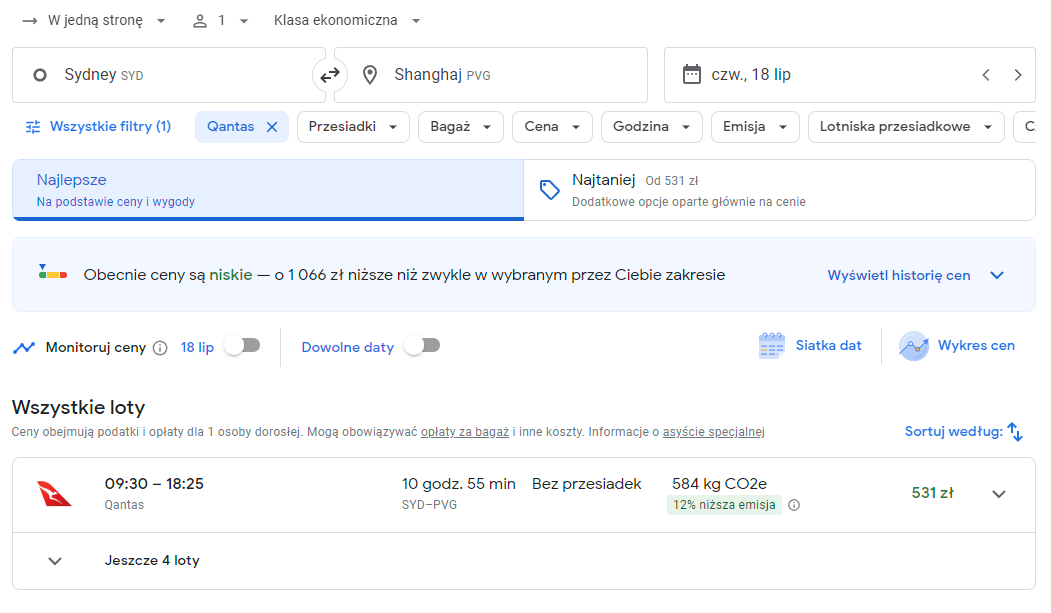
Task: Toggle Dowolne daty switch
Action: click(422, 346)
